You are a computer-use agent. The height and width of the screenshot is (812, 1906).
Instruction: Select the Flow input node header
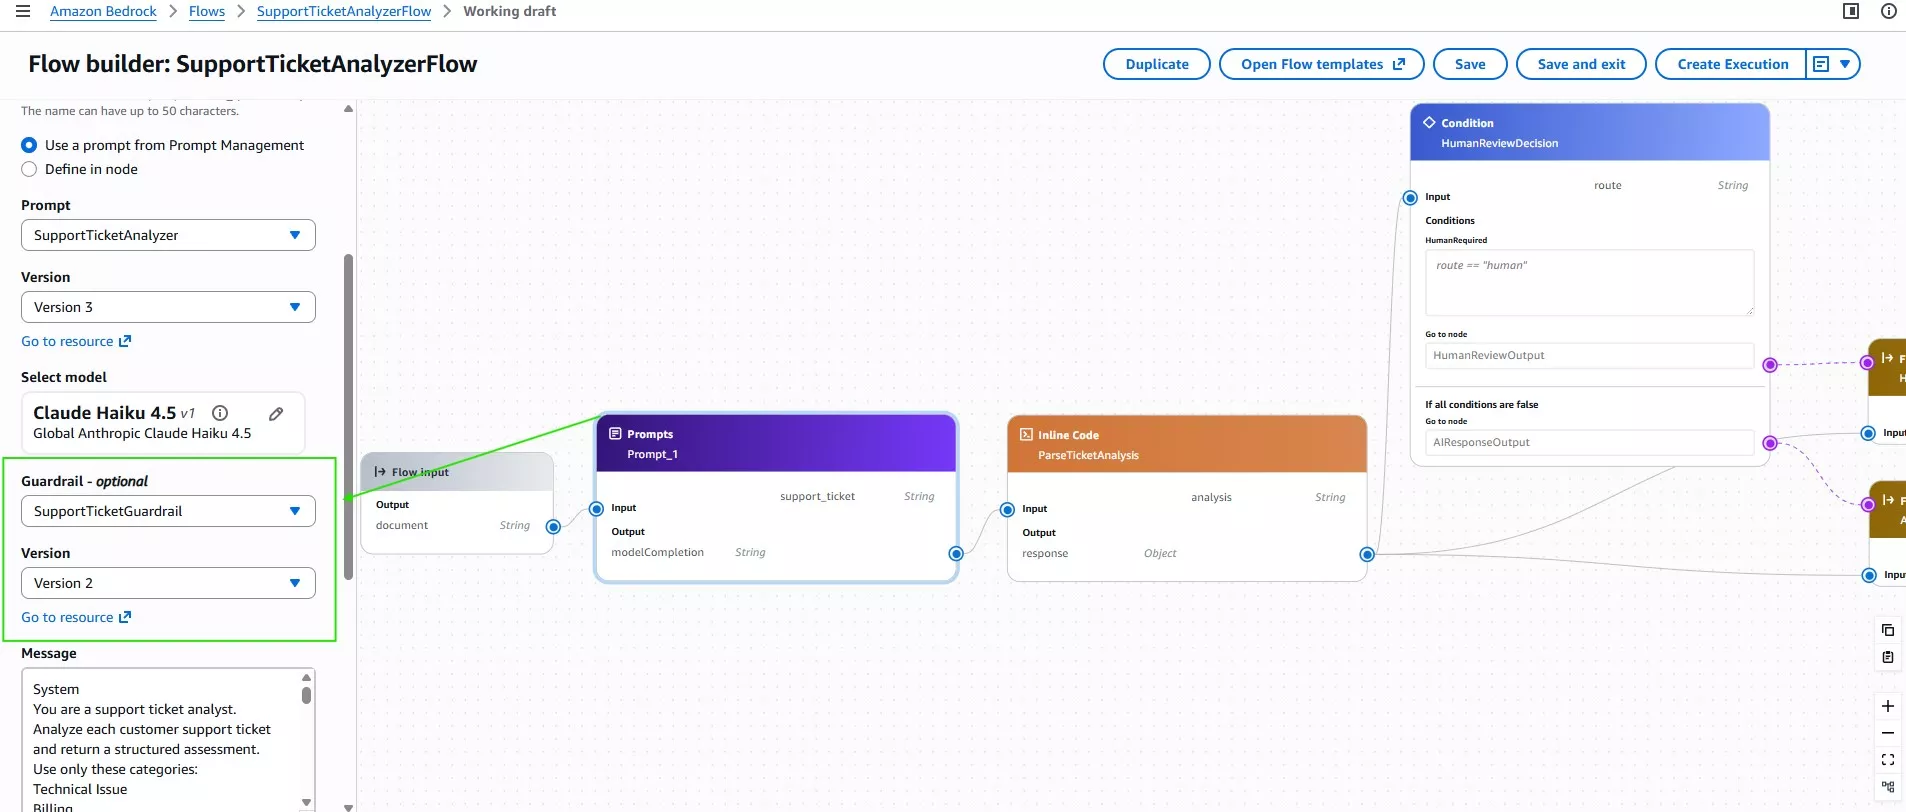click(457, 472)
